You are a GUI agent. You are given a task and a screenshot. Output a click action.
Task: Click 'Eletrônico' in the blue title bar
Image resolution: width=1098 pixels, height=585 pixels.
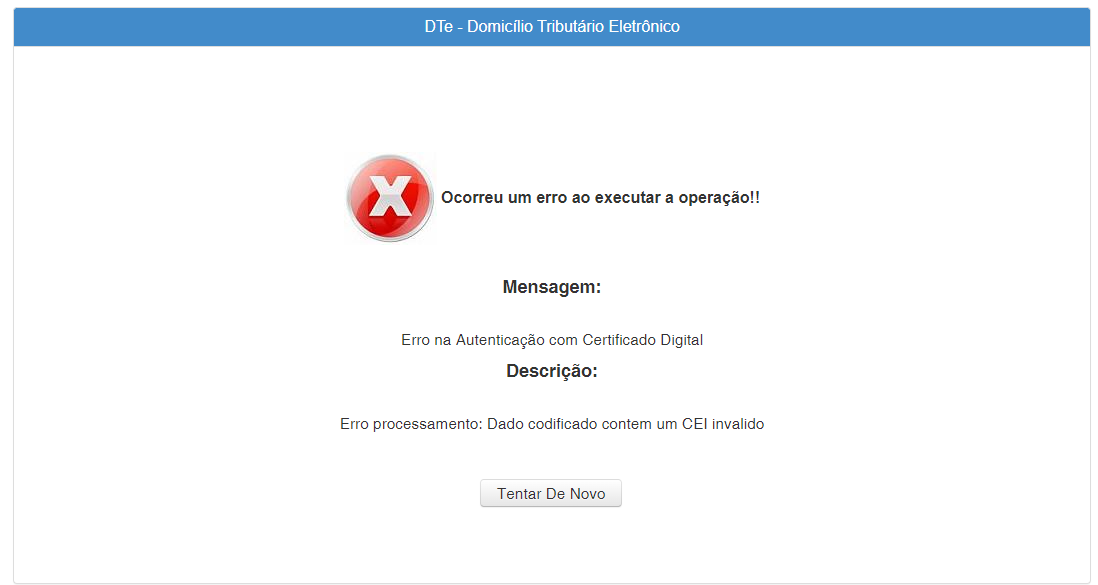[645, 27]
